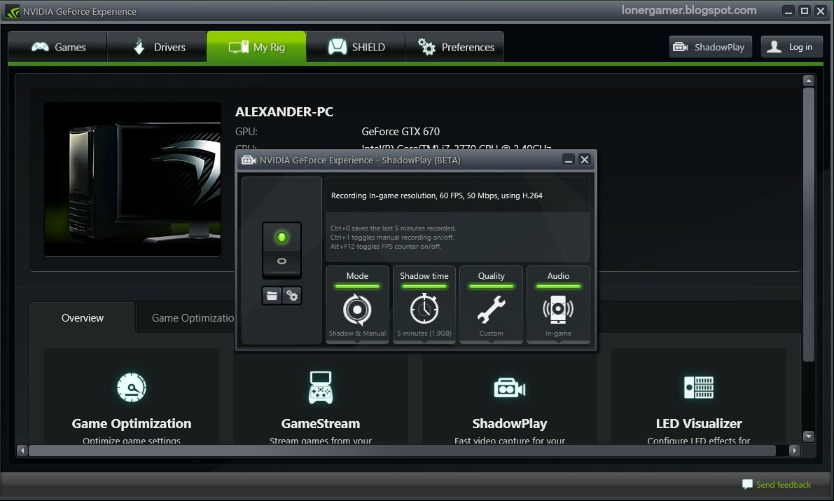
Task: Click the PC rig thumbnail image
Action: [x=132, y=179]
